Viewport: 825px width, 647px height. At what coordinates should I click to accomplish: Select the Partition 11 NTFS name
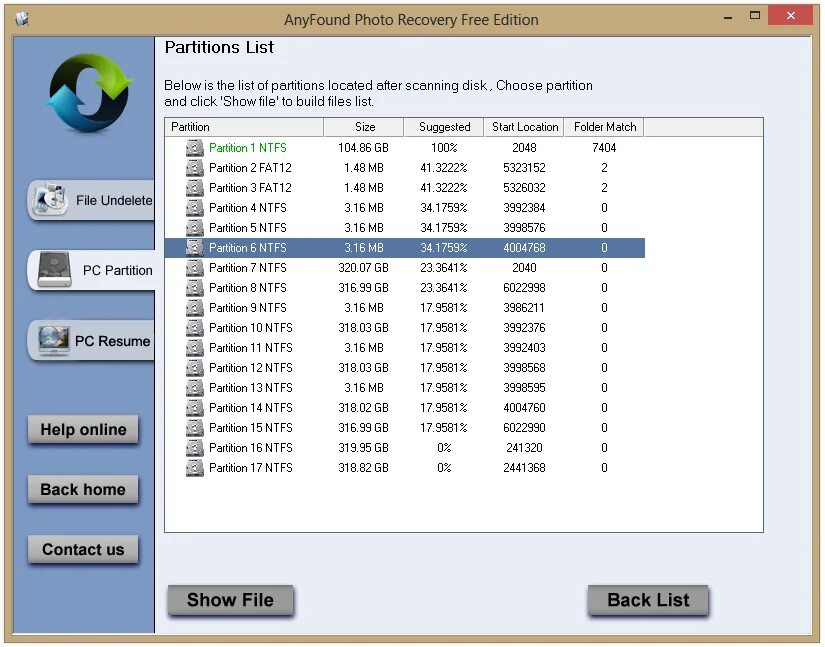[x=251, y=348]
